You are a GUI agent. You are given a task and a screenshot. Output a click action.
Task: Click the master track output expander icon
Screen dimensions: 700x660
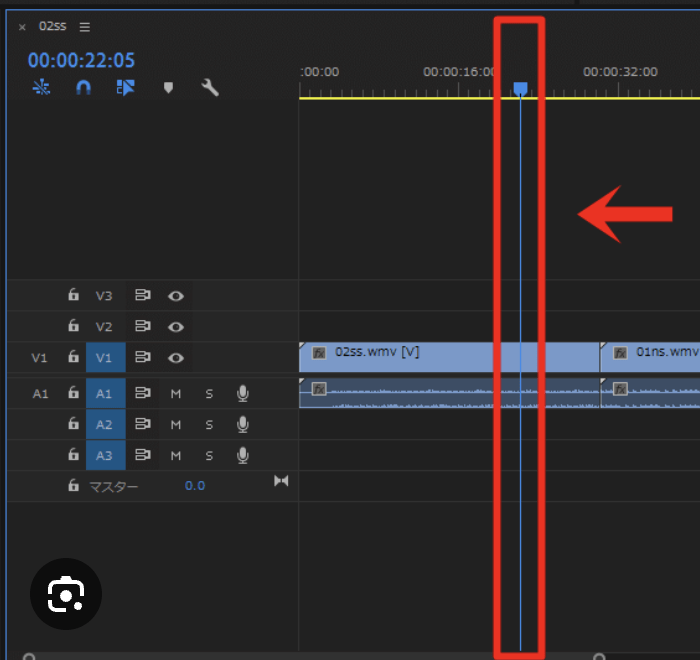pyautogui.click(x=281, y=481)
